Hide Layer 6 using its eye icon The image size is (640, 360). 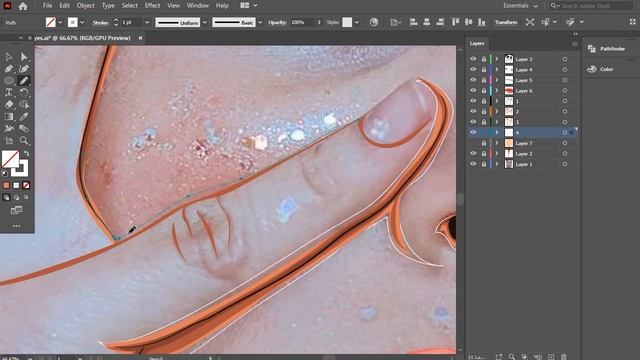point(473,91)
